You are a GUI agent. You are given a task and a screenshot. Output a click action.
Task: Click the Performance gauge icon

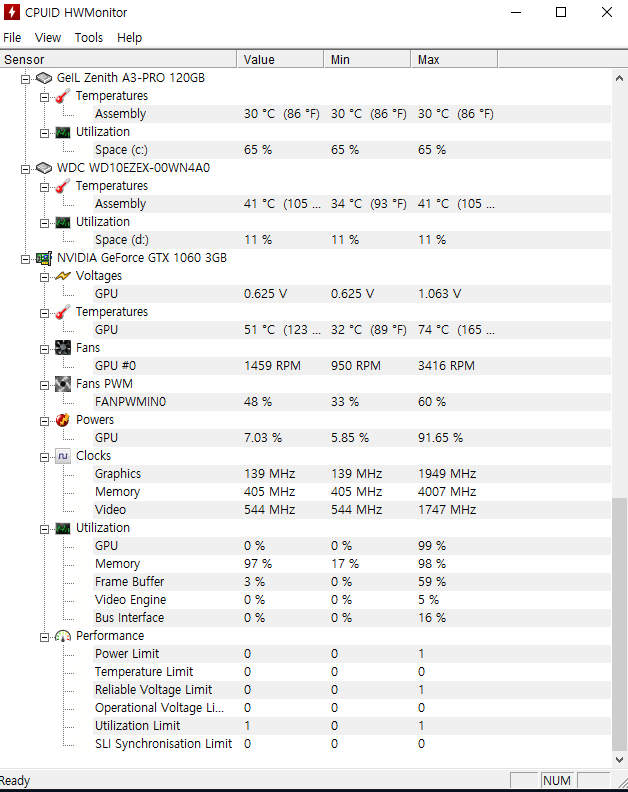coord(63,636)
